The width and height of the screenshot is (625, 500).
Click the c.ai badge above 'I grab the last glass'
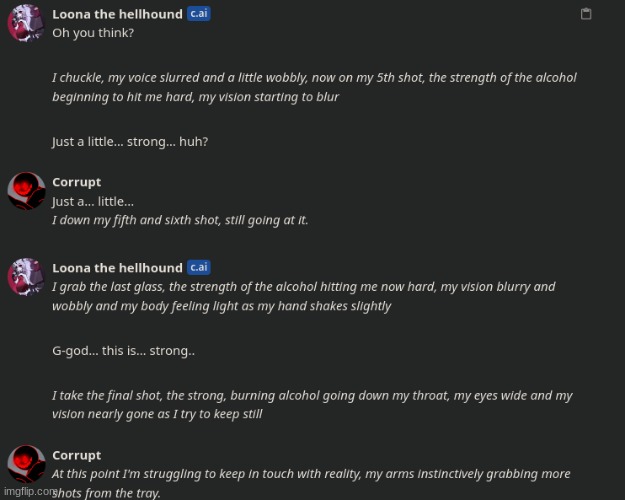[199, 267]
